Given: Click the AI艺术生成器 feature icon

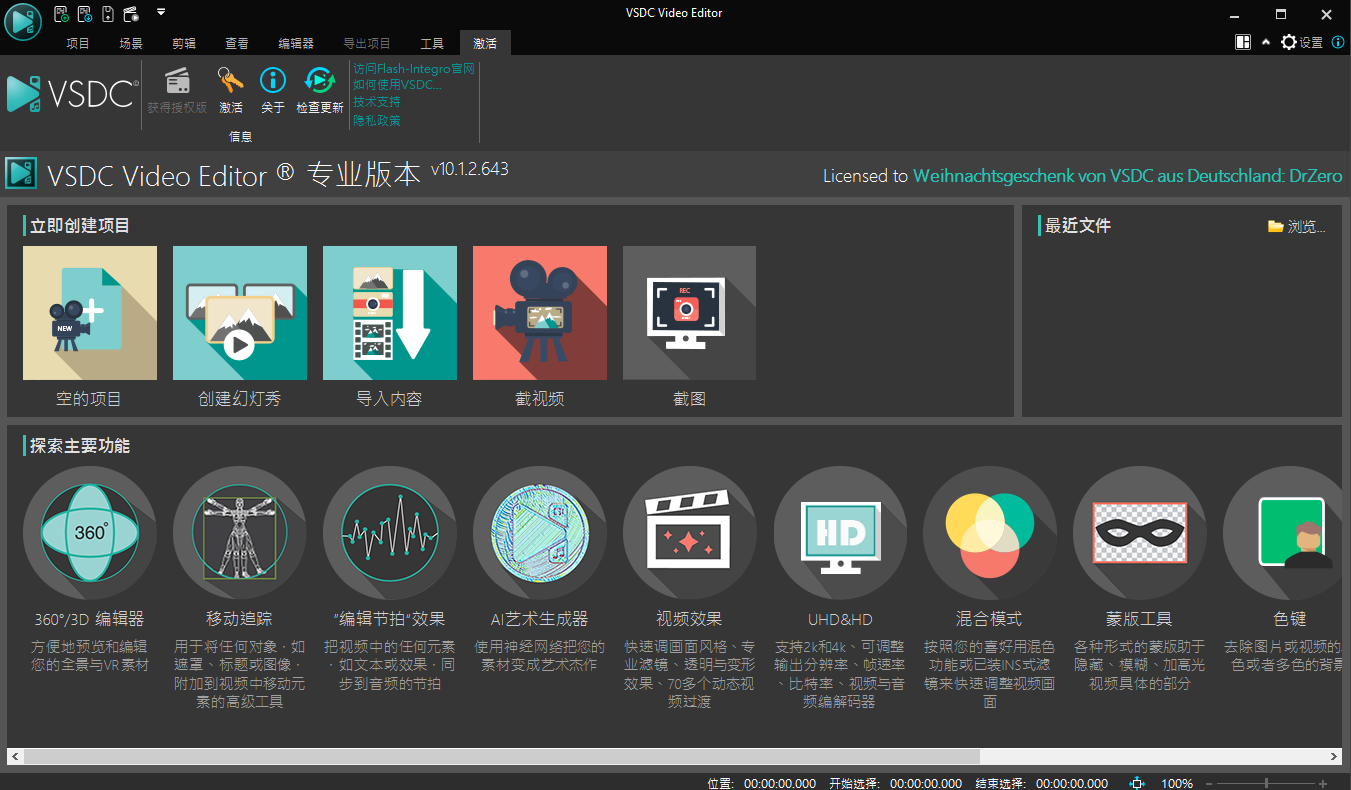Looking at the screenshot, I should [540, 533].
